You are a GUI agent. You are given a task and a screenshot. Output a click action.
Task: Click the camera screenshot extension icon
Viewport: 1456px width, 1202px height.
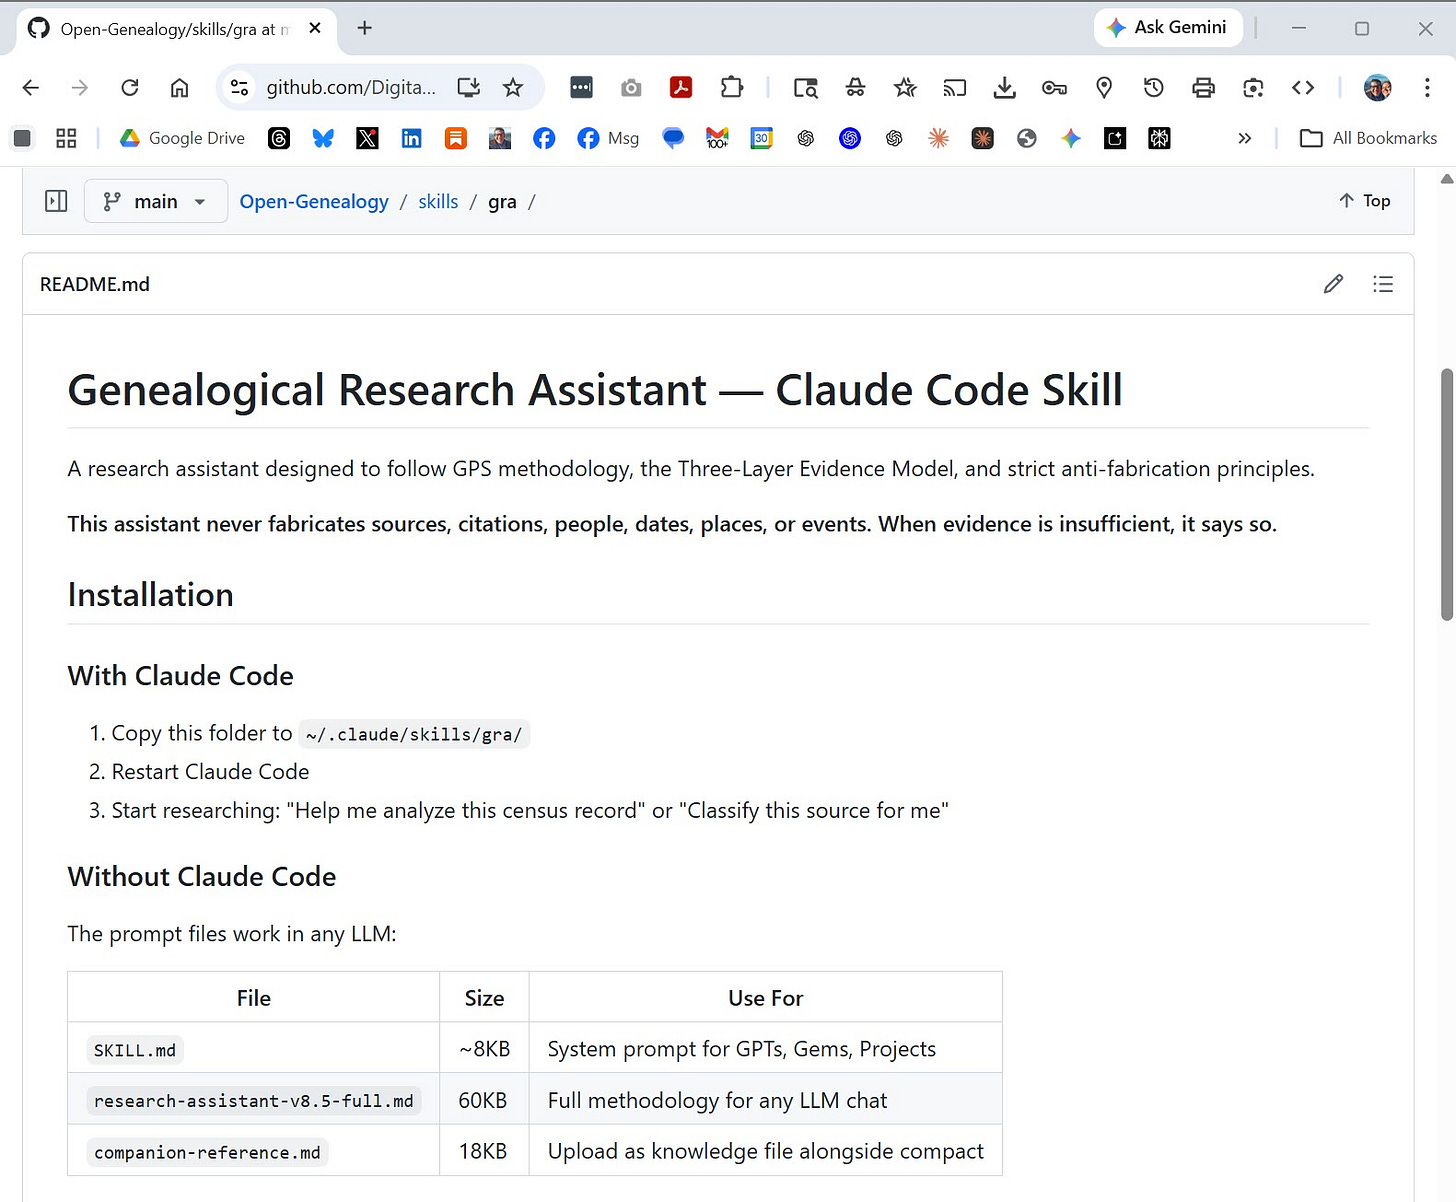point(631,88)
